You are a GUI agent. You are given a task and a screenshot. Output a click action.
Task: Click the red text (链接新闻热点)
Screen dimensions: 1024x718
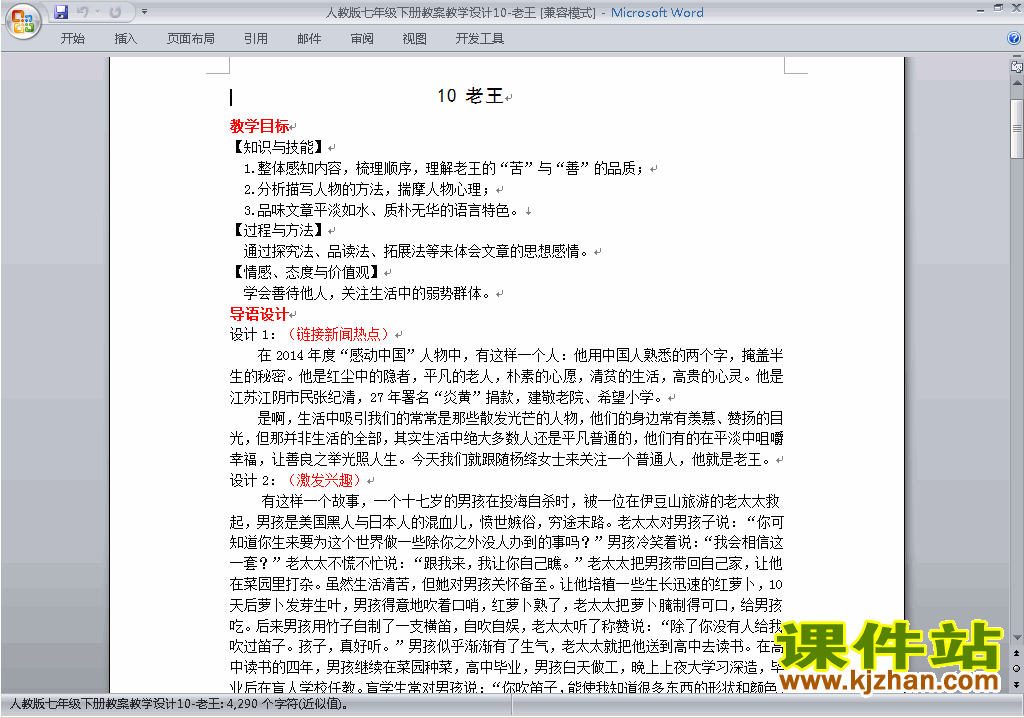click(x=338, y=335)
